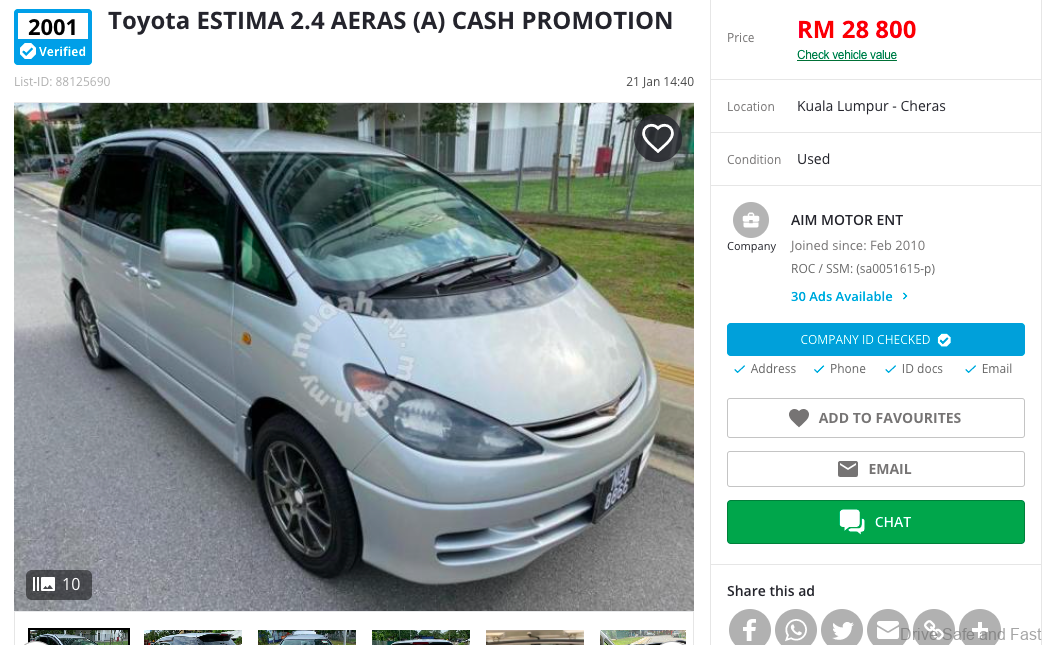Share the ad via WhatsApp
Viewport: 1047px width, 645px height.
pos(796,629)
